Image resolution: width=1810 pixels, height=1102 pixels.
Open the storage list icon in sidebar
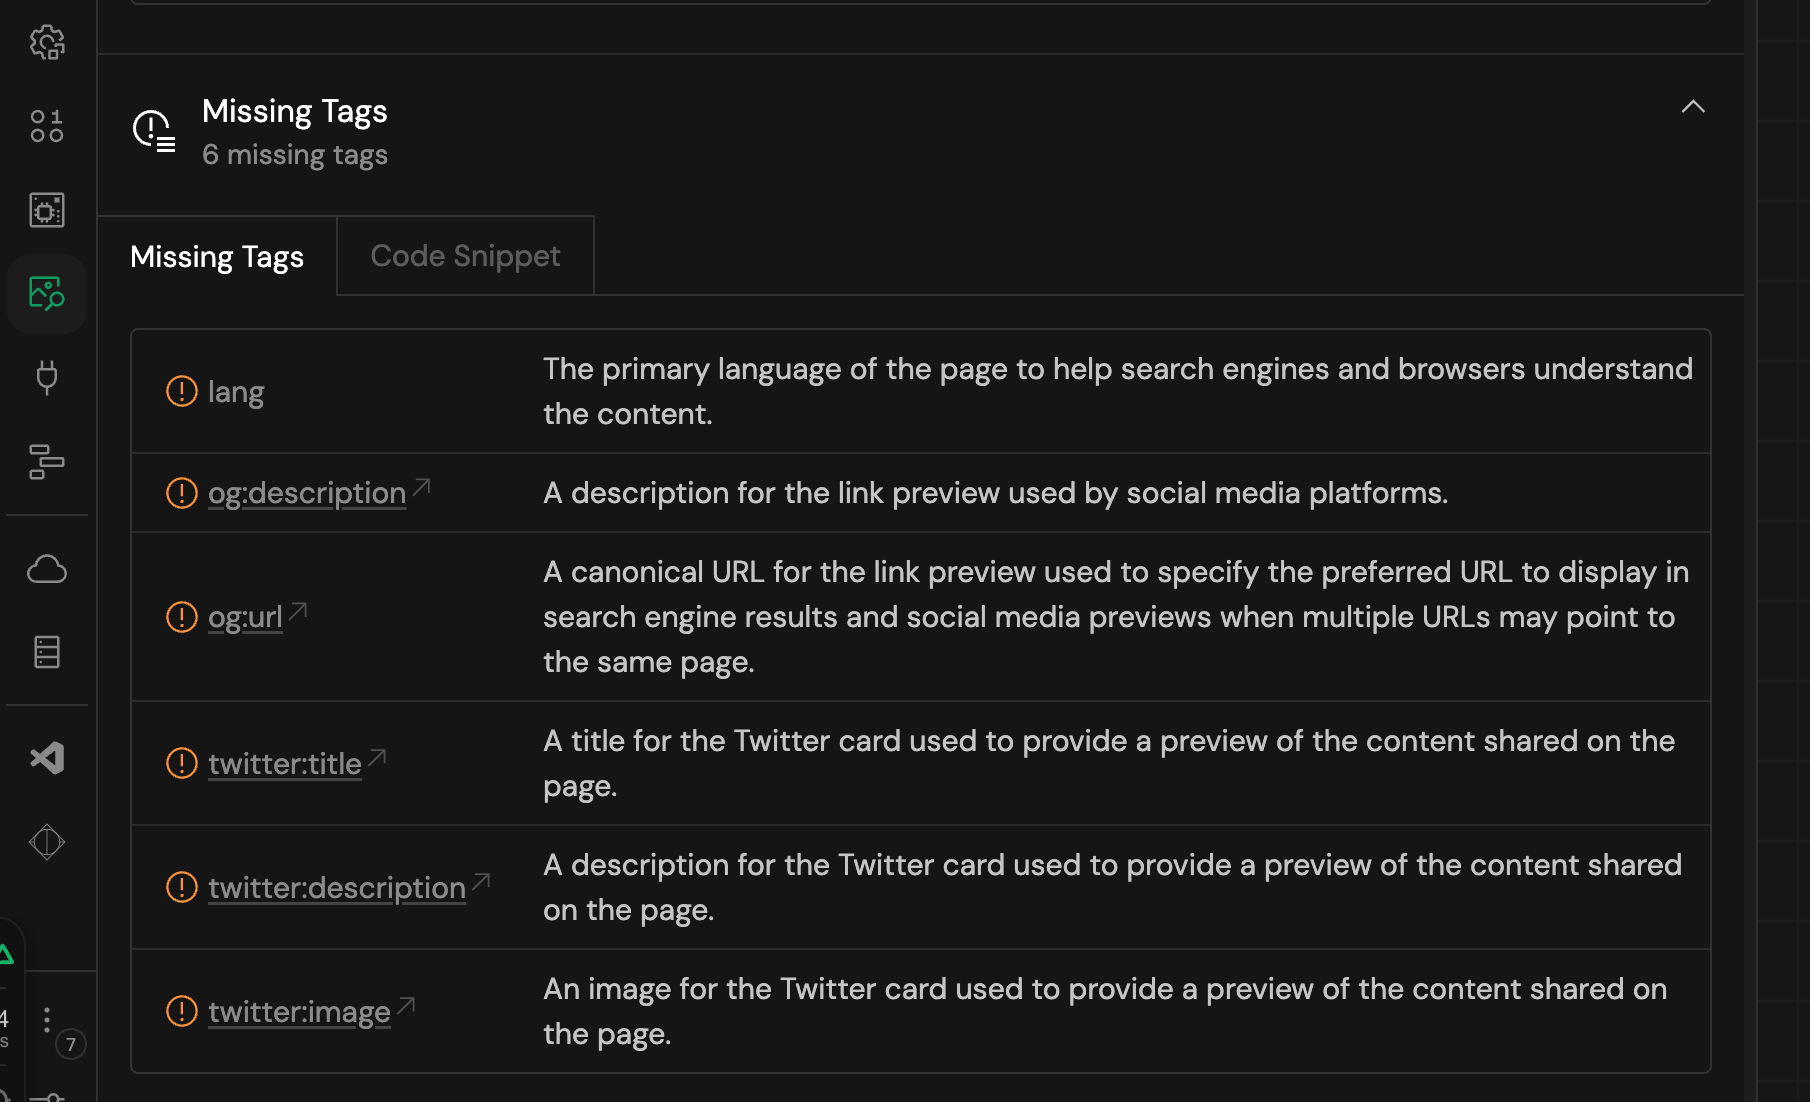pyautogui.click(x=47, y=652)
